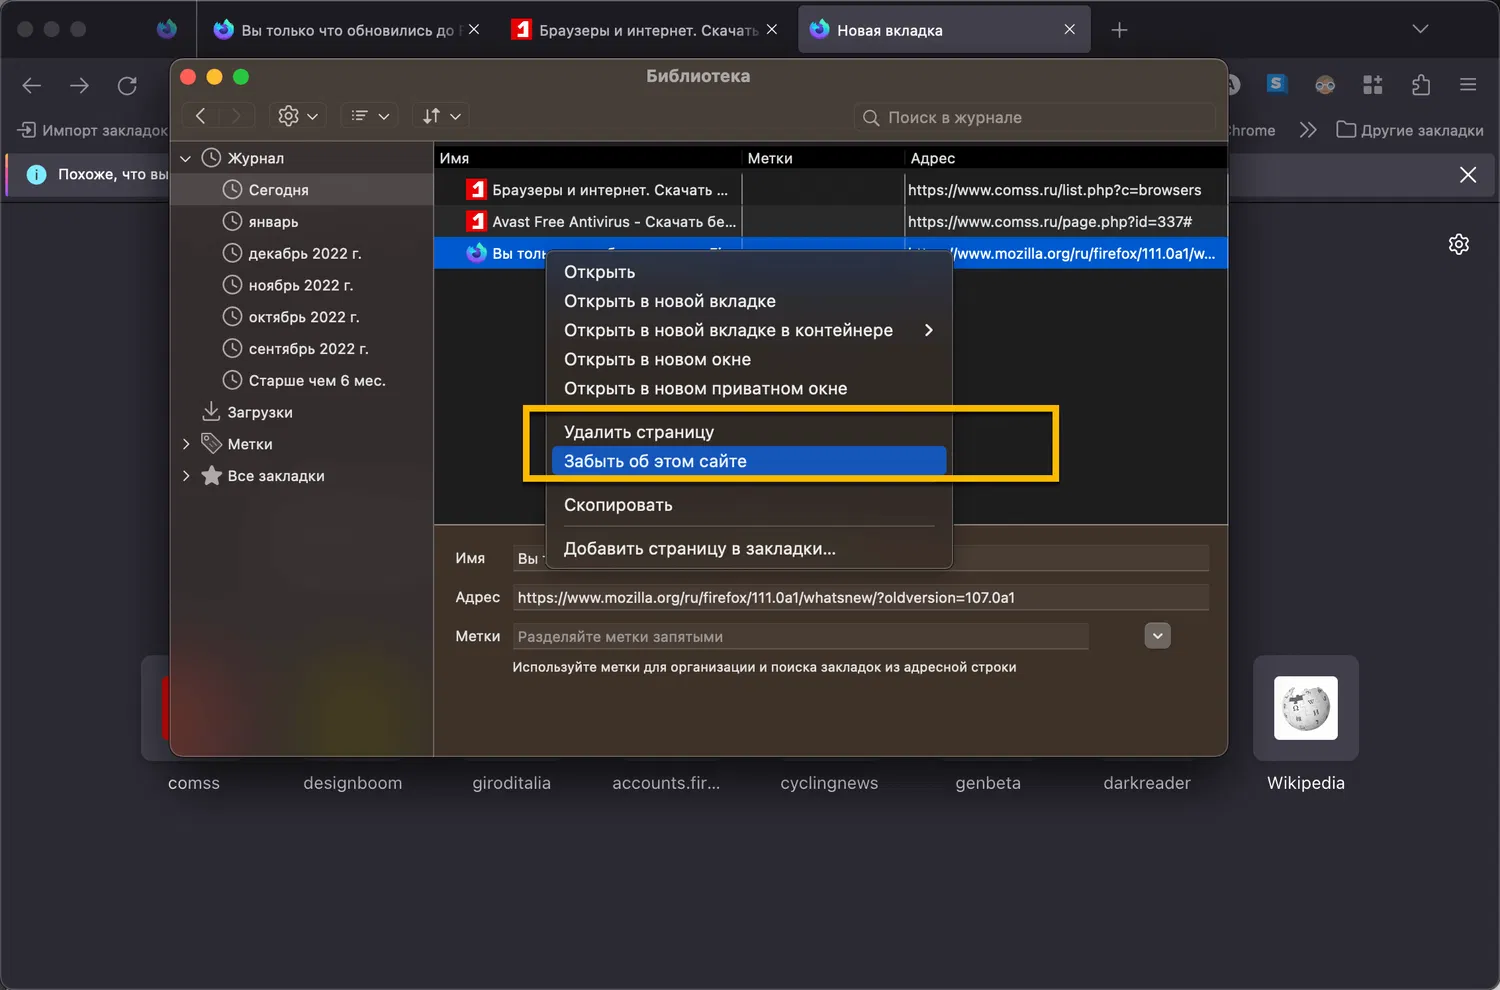Choose Добавить страницу в закладки…
1500x990 pixels.
tap(749, 548)
